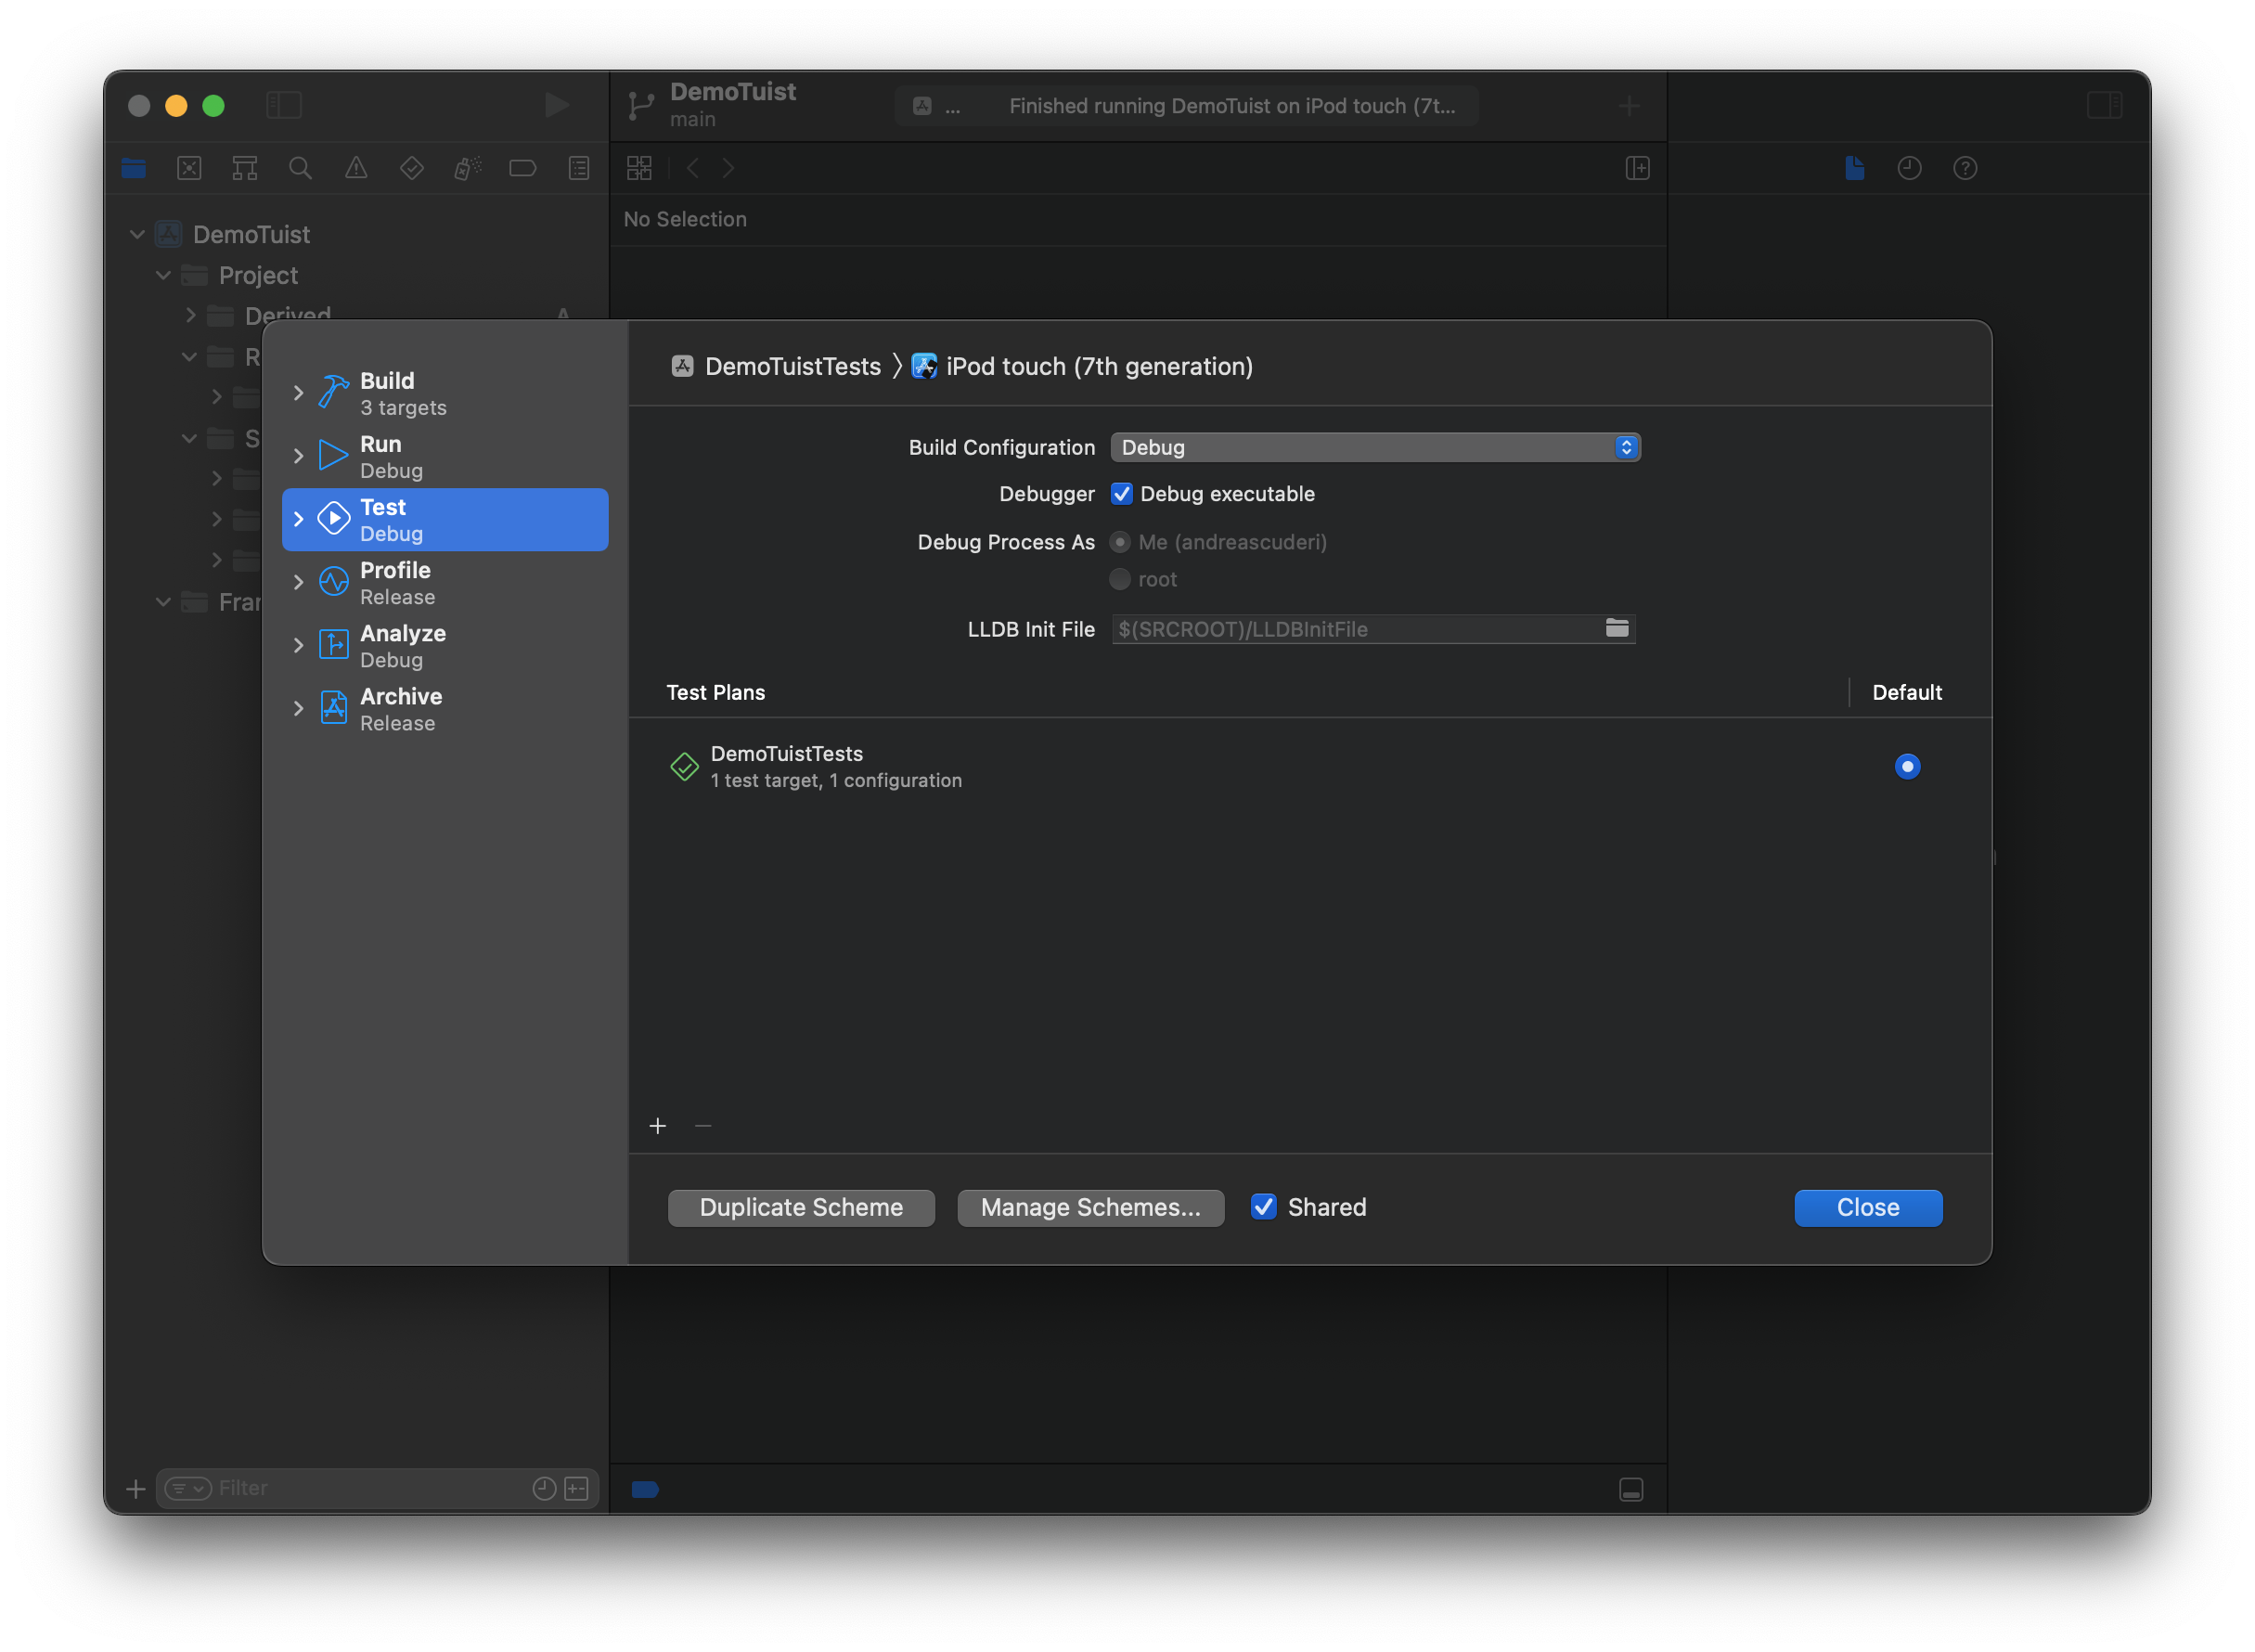Select the Build scheme action

coord(445,393)
